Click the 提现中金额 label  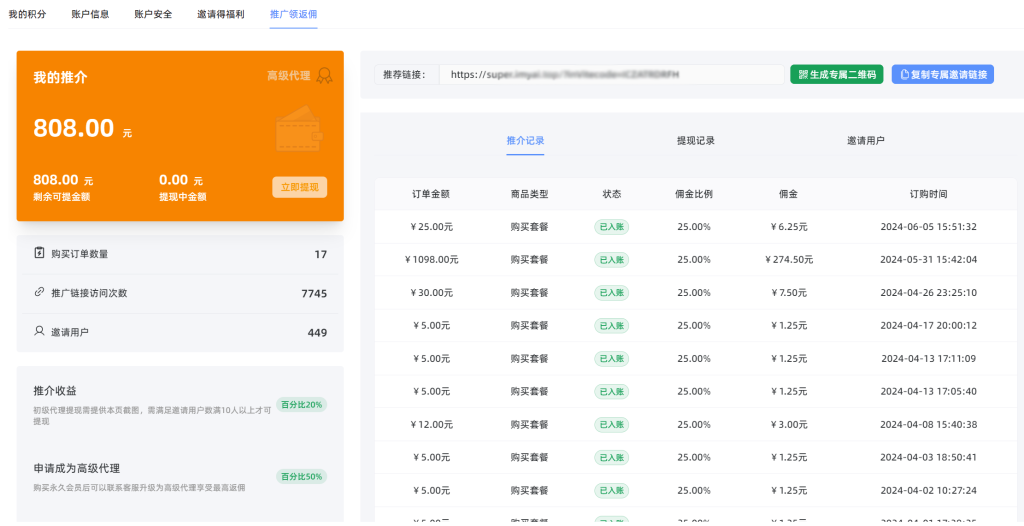click(x=182, y=197)
